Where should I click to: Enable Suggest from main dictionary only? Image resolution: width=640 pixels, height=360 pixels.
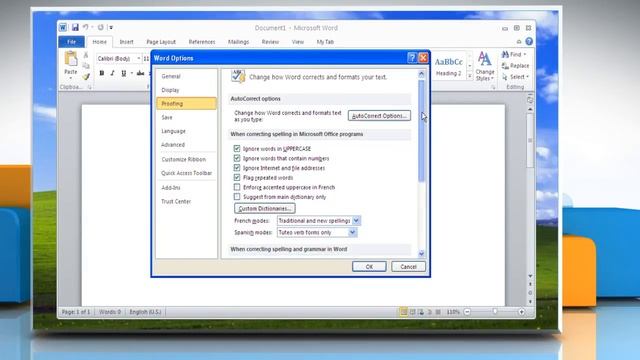pyautogui.click(x=237, y=197)
